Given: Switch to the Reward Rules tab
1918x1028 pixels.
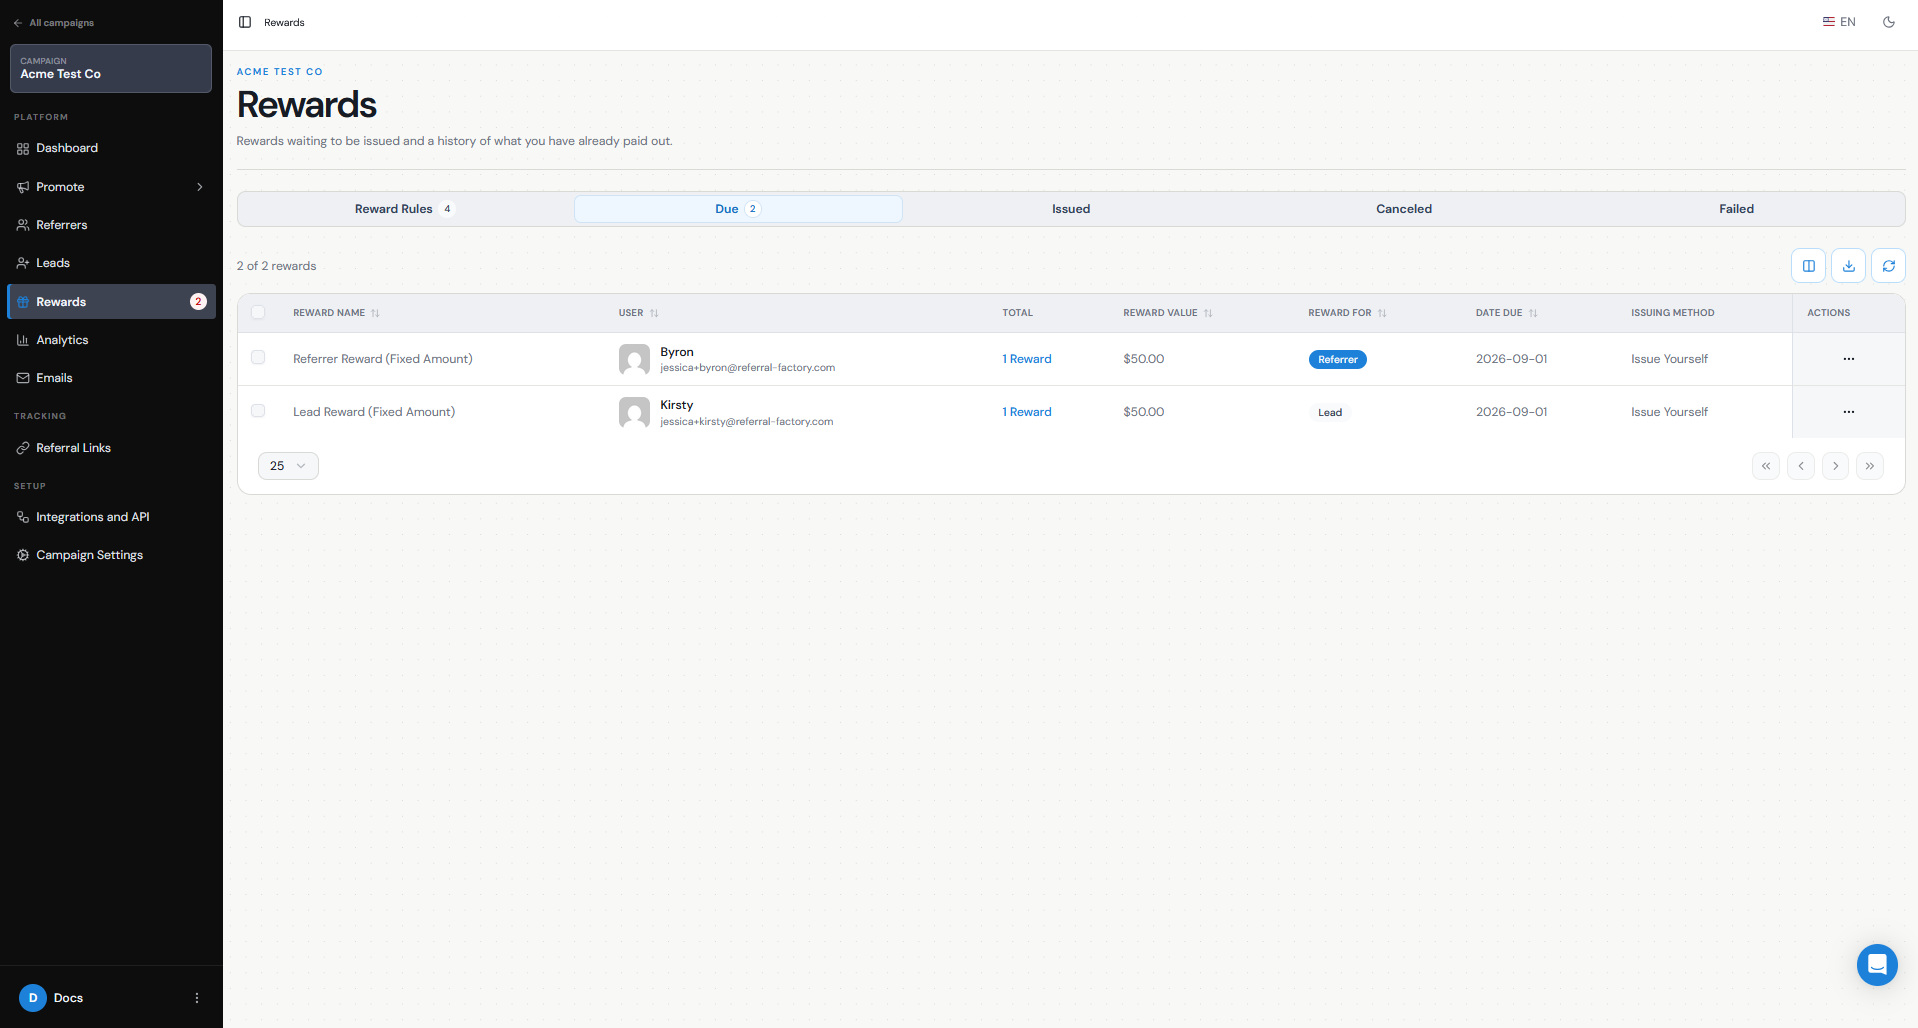Looking at the screenshot, I should coord(404,209).
